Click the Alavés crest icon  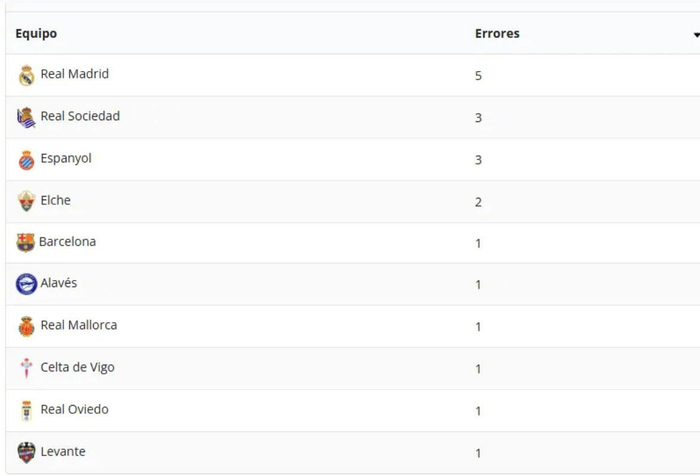click(x=26, y=284)
